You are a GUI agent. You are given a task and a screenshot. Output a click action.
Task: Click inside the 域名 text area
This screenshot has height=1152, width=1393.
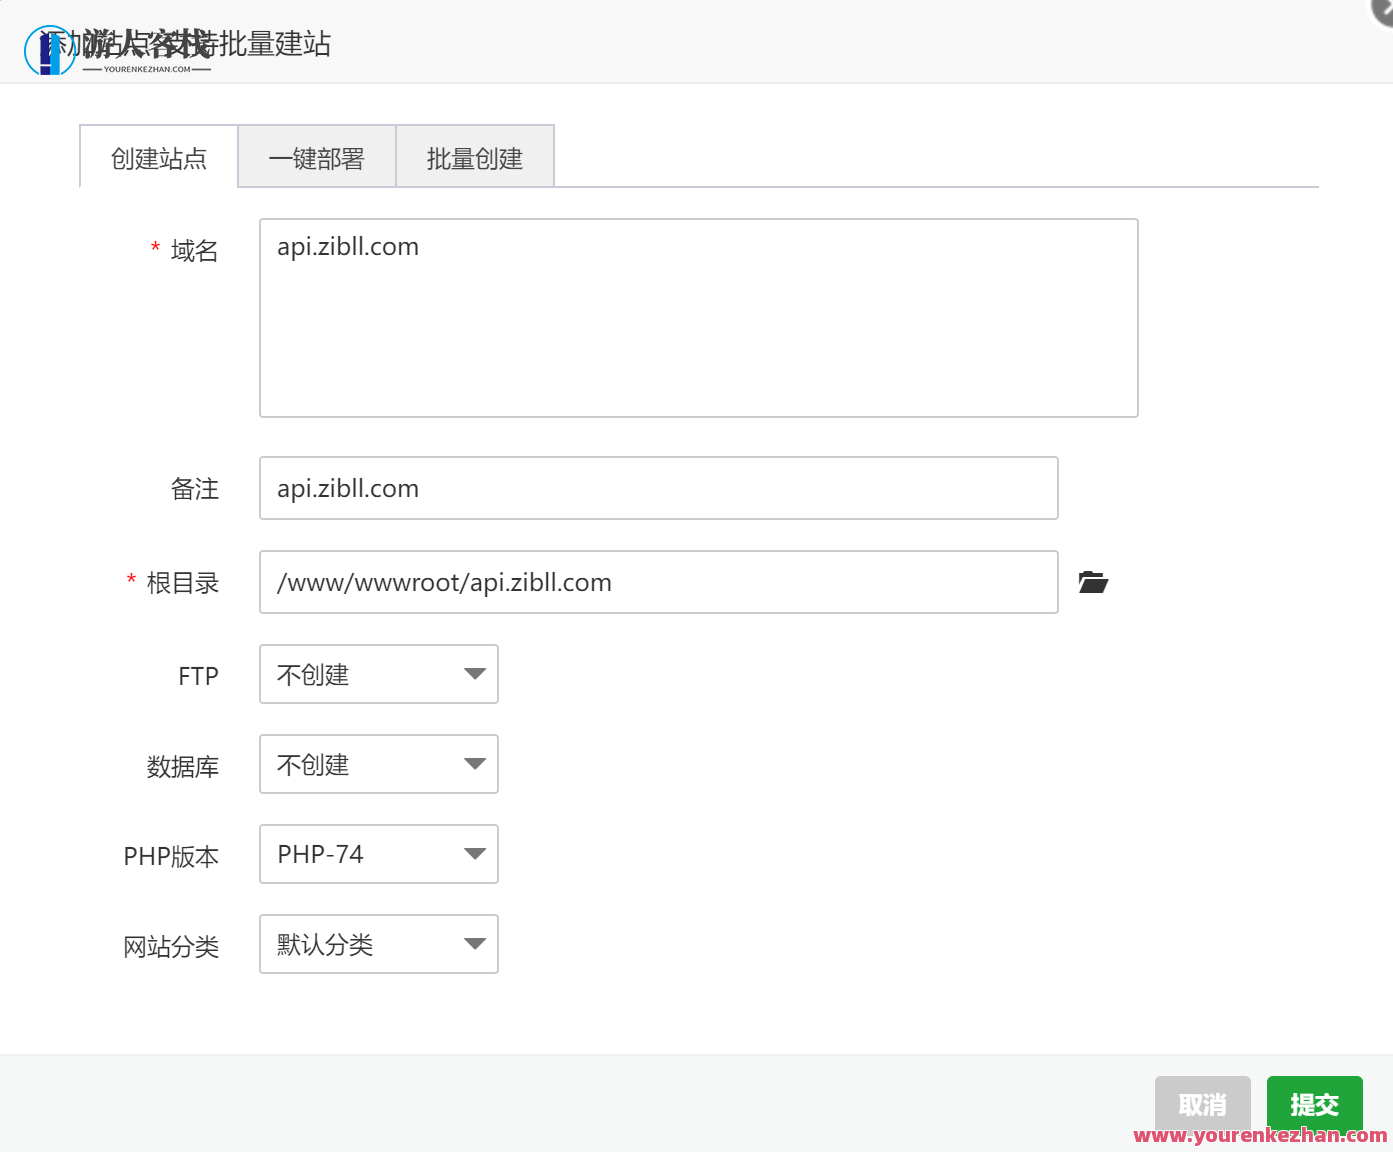pos(697,317)
